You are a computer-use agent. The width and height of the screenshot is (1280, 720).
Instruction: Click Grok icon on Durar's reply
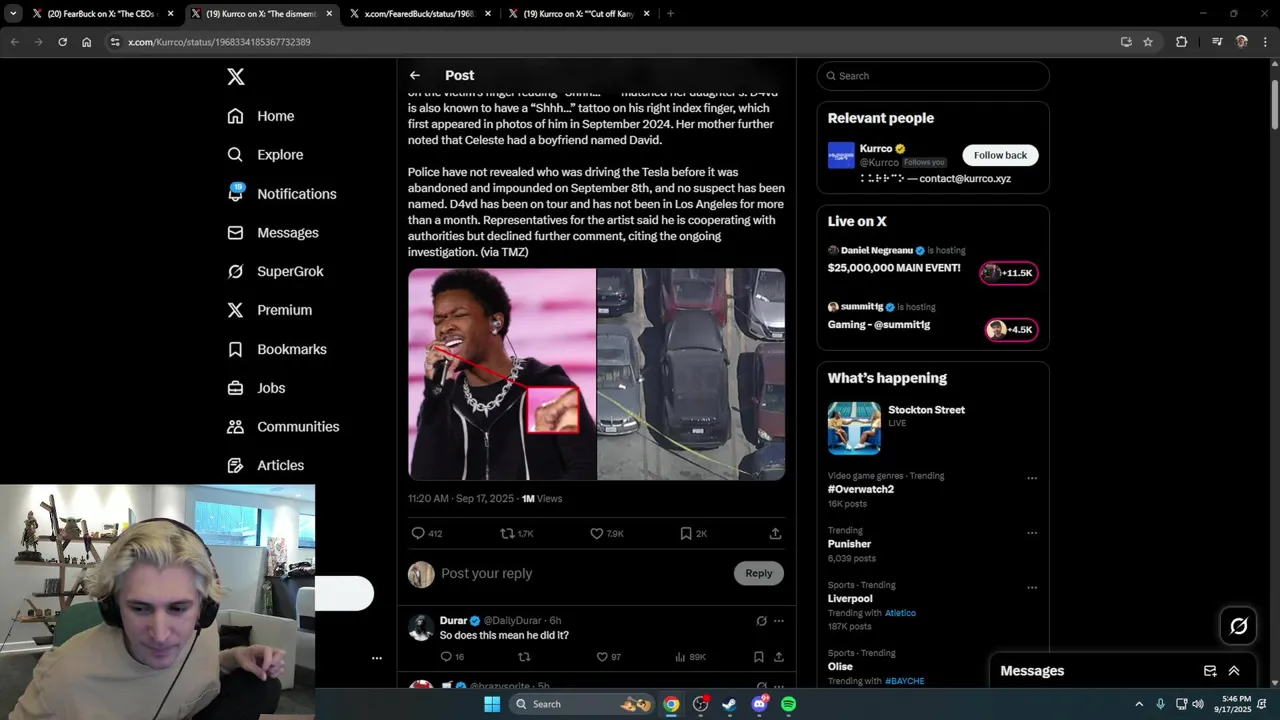pos(761,621)
